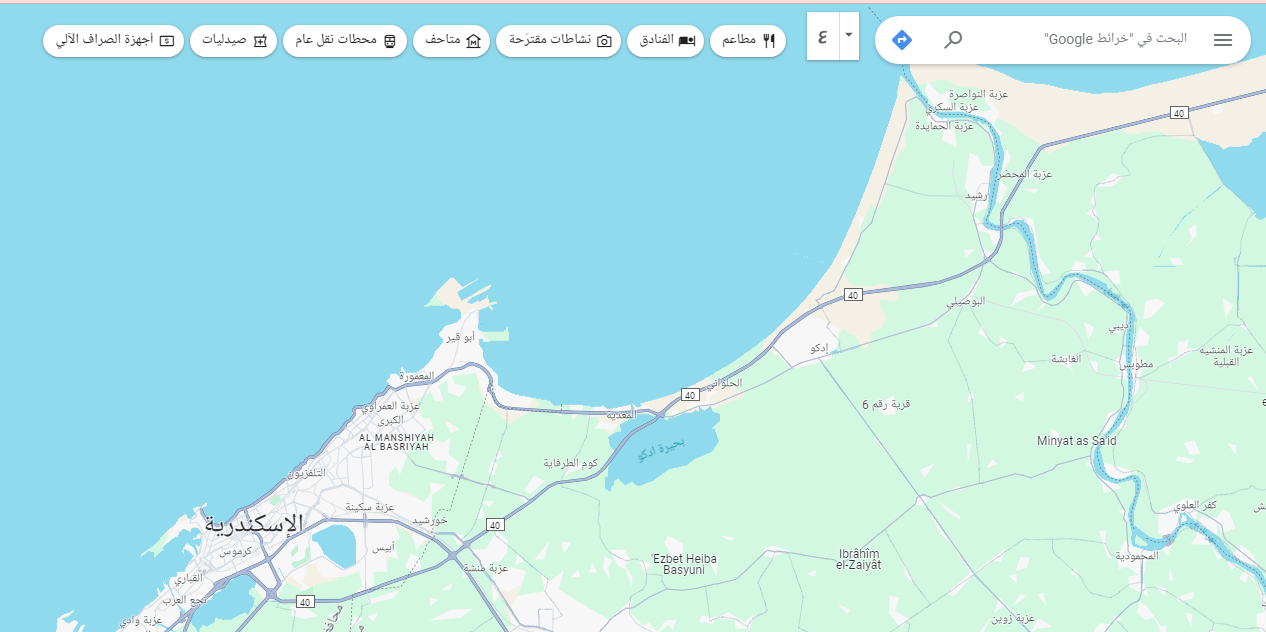
Task: Select the نشاطات مقترحة chip
Action: pos(558,41)
